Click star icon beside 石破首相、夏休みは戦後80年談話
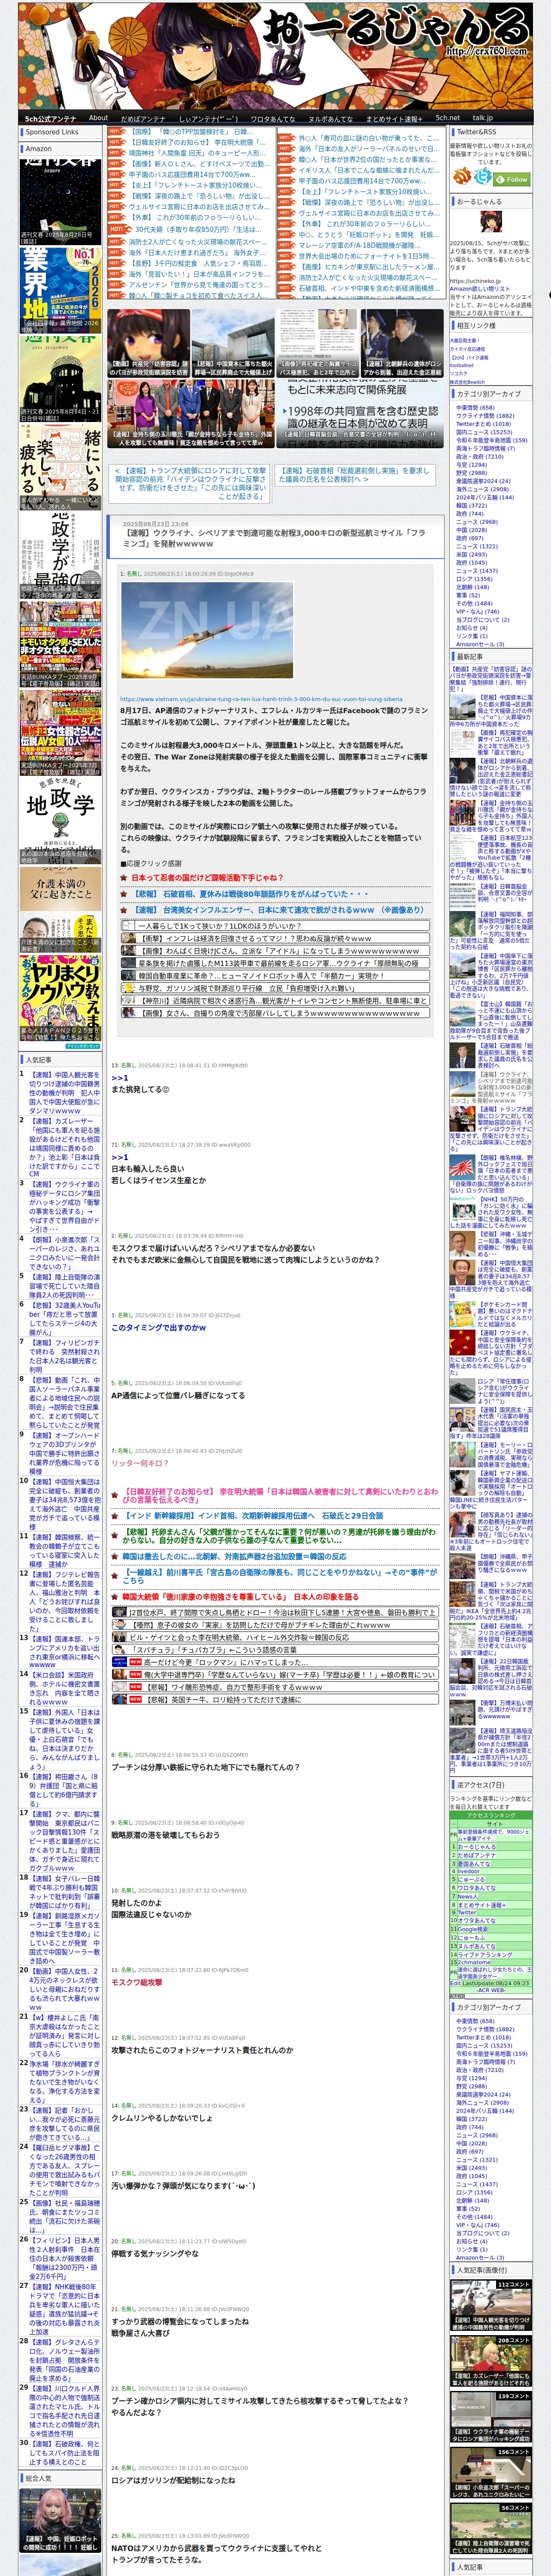Viewport: 551px width, 2576px height. 124,894
